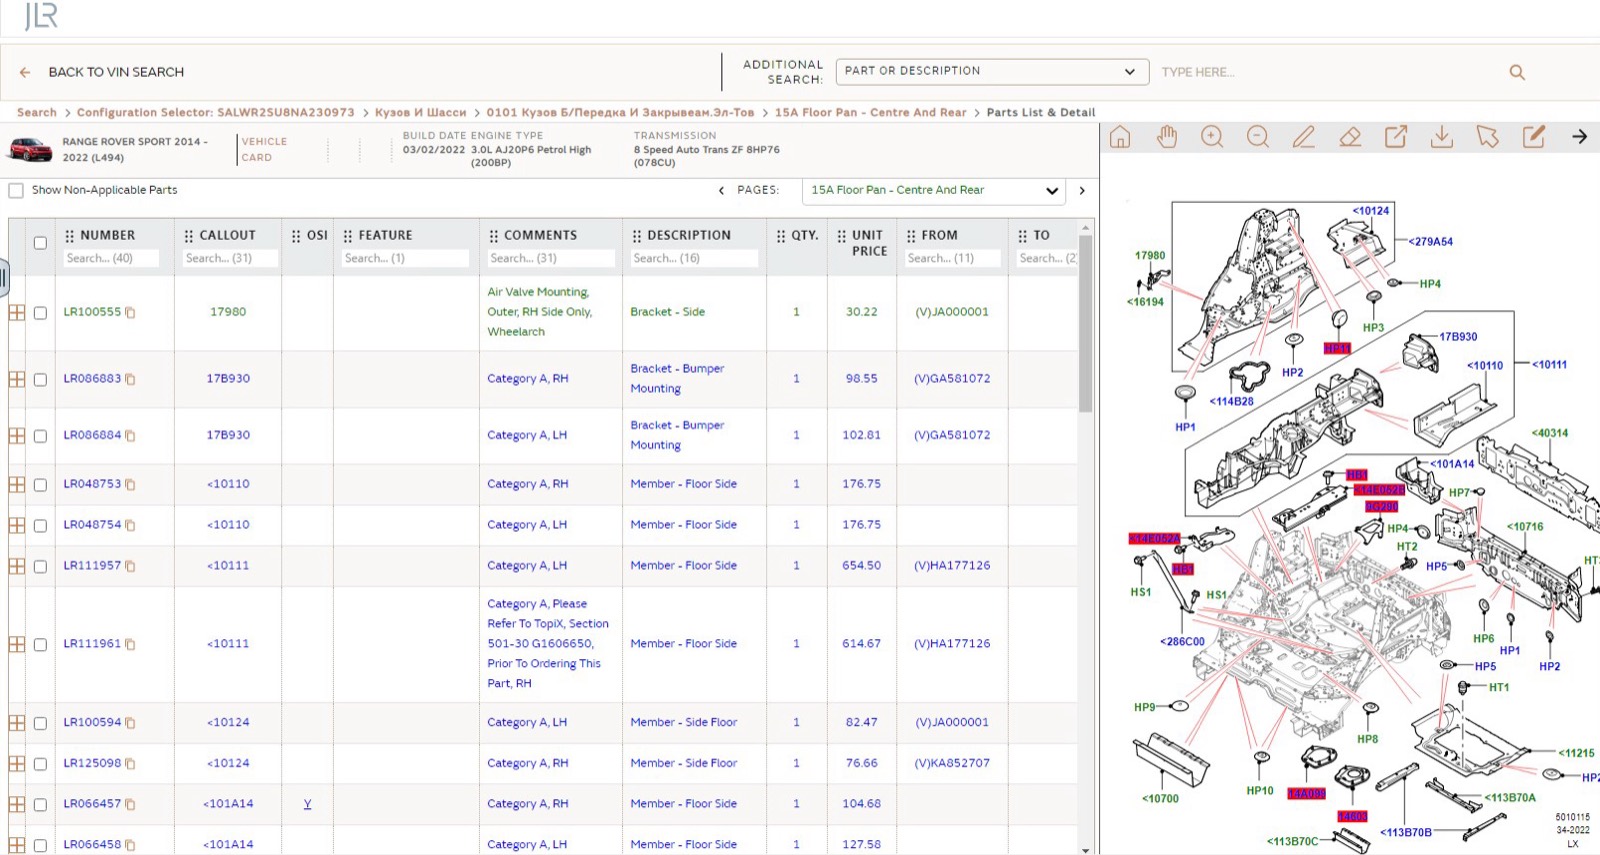The width and height of the screenshot is (1600, 855).
Task: Click the vehicle thumbnail image
Action: [x=30, y=150]
